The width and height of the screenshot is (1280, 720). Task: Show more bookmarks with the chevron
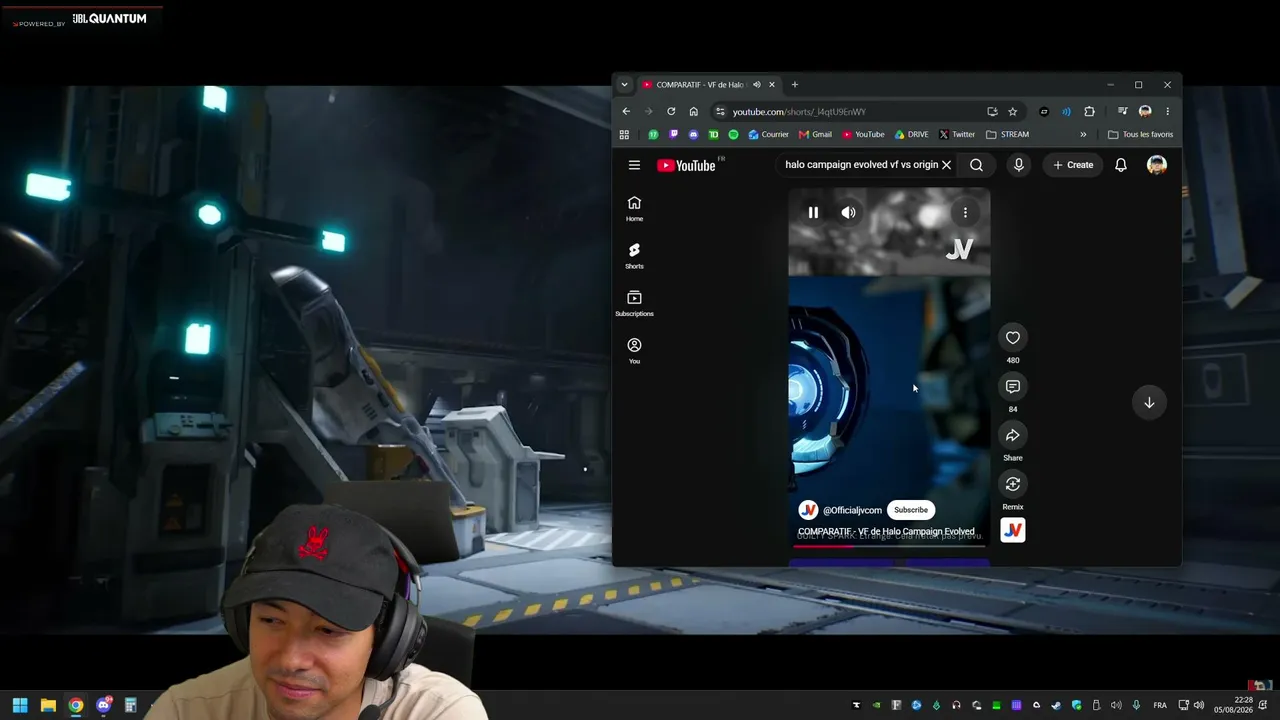click(x=1083, y=135)
